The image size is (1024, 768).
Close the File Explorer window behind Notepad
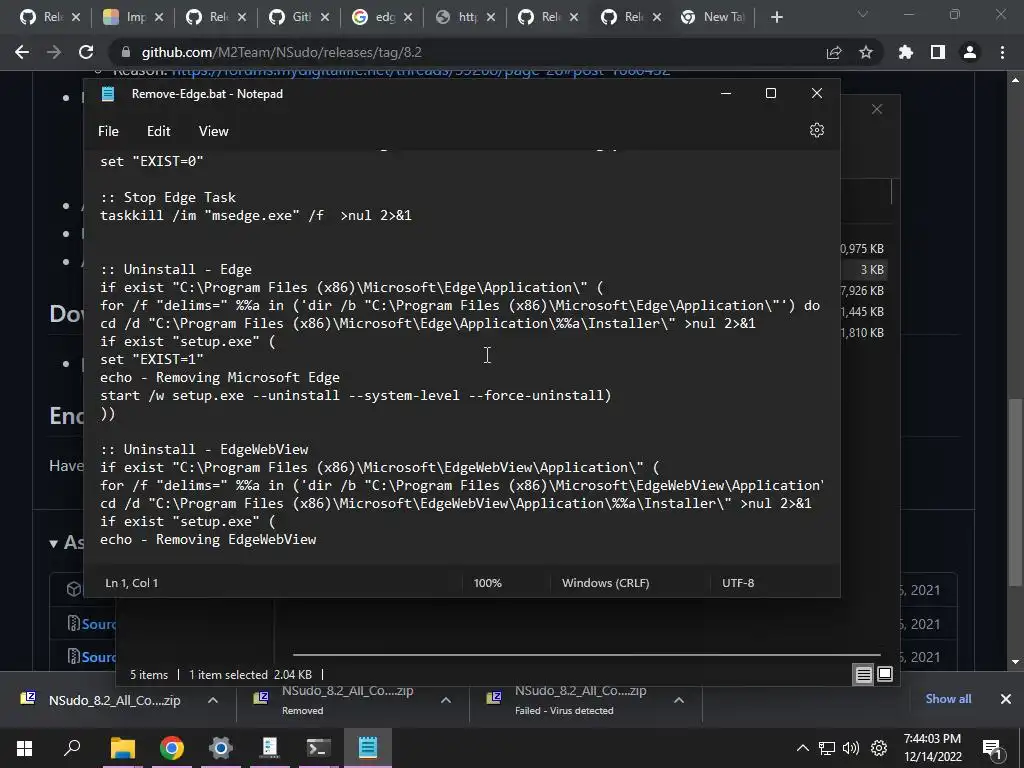point(876,109)
